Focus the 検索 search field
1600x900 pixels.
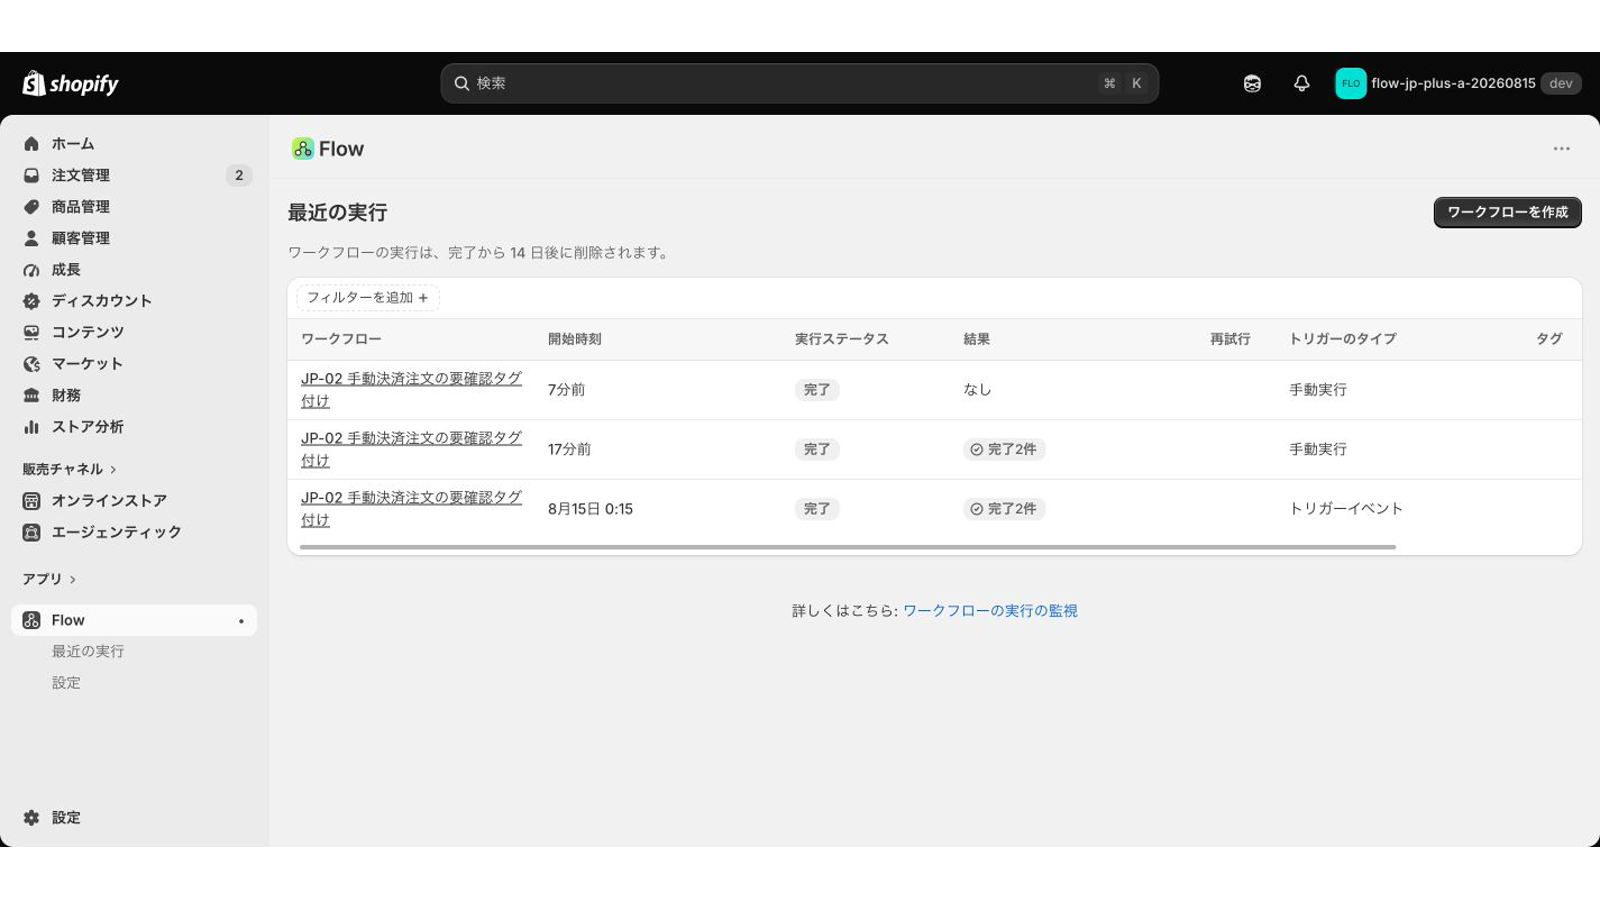point(799,84)
